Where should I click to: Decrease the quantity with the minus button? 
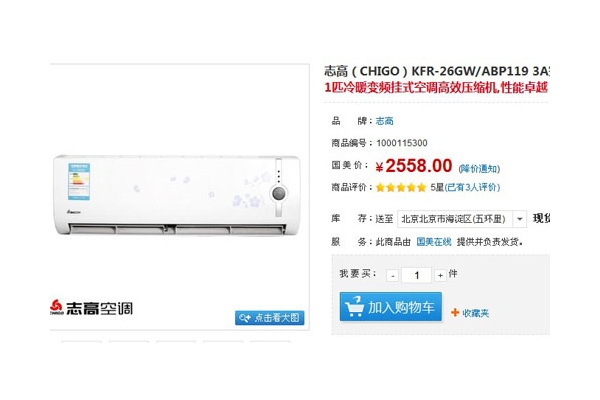coord(392,275)
